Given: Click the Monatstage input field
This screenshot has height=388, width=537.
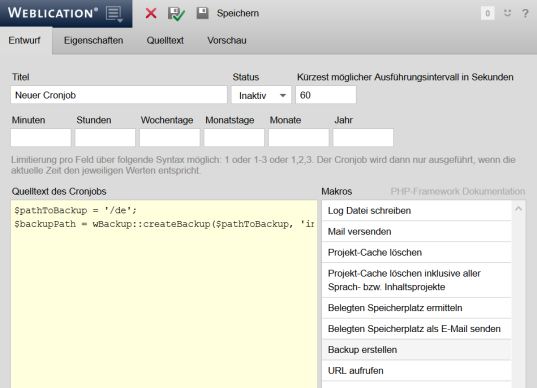Looking at the screenshot, I should tap(234, 138).
